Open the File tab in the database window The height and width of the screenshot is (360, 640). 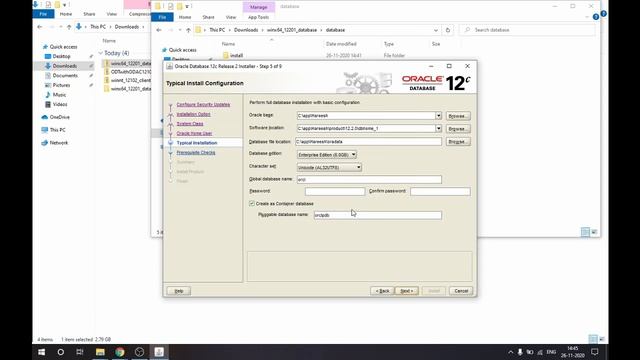(162, 17)
